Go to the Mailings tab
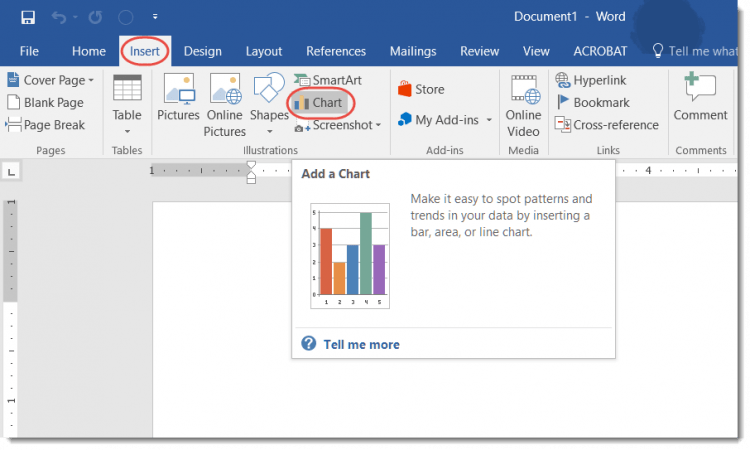The width and height of the screenshot is (750, 450). 413,51
